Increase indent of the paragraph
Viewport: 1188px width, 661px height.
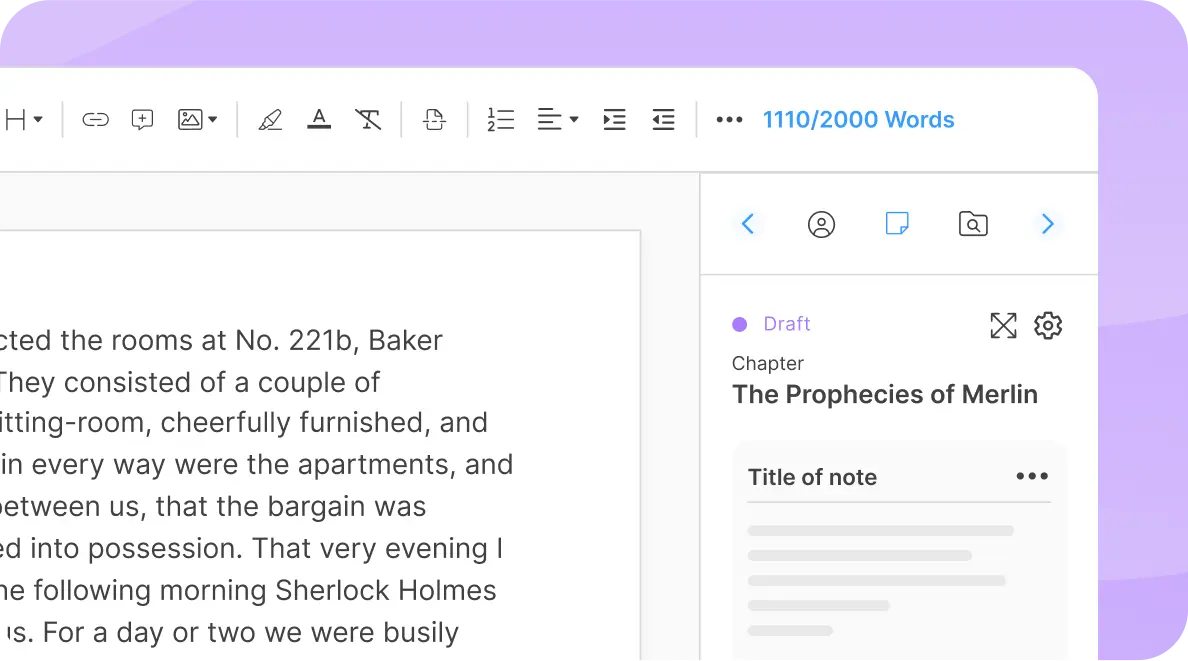pyautogui.click(x=614, y=120)
